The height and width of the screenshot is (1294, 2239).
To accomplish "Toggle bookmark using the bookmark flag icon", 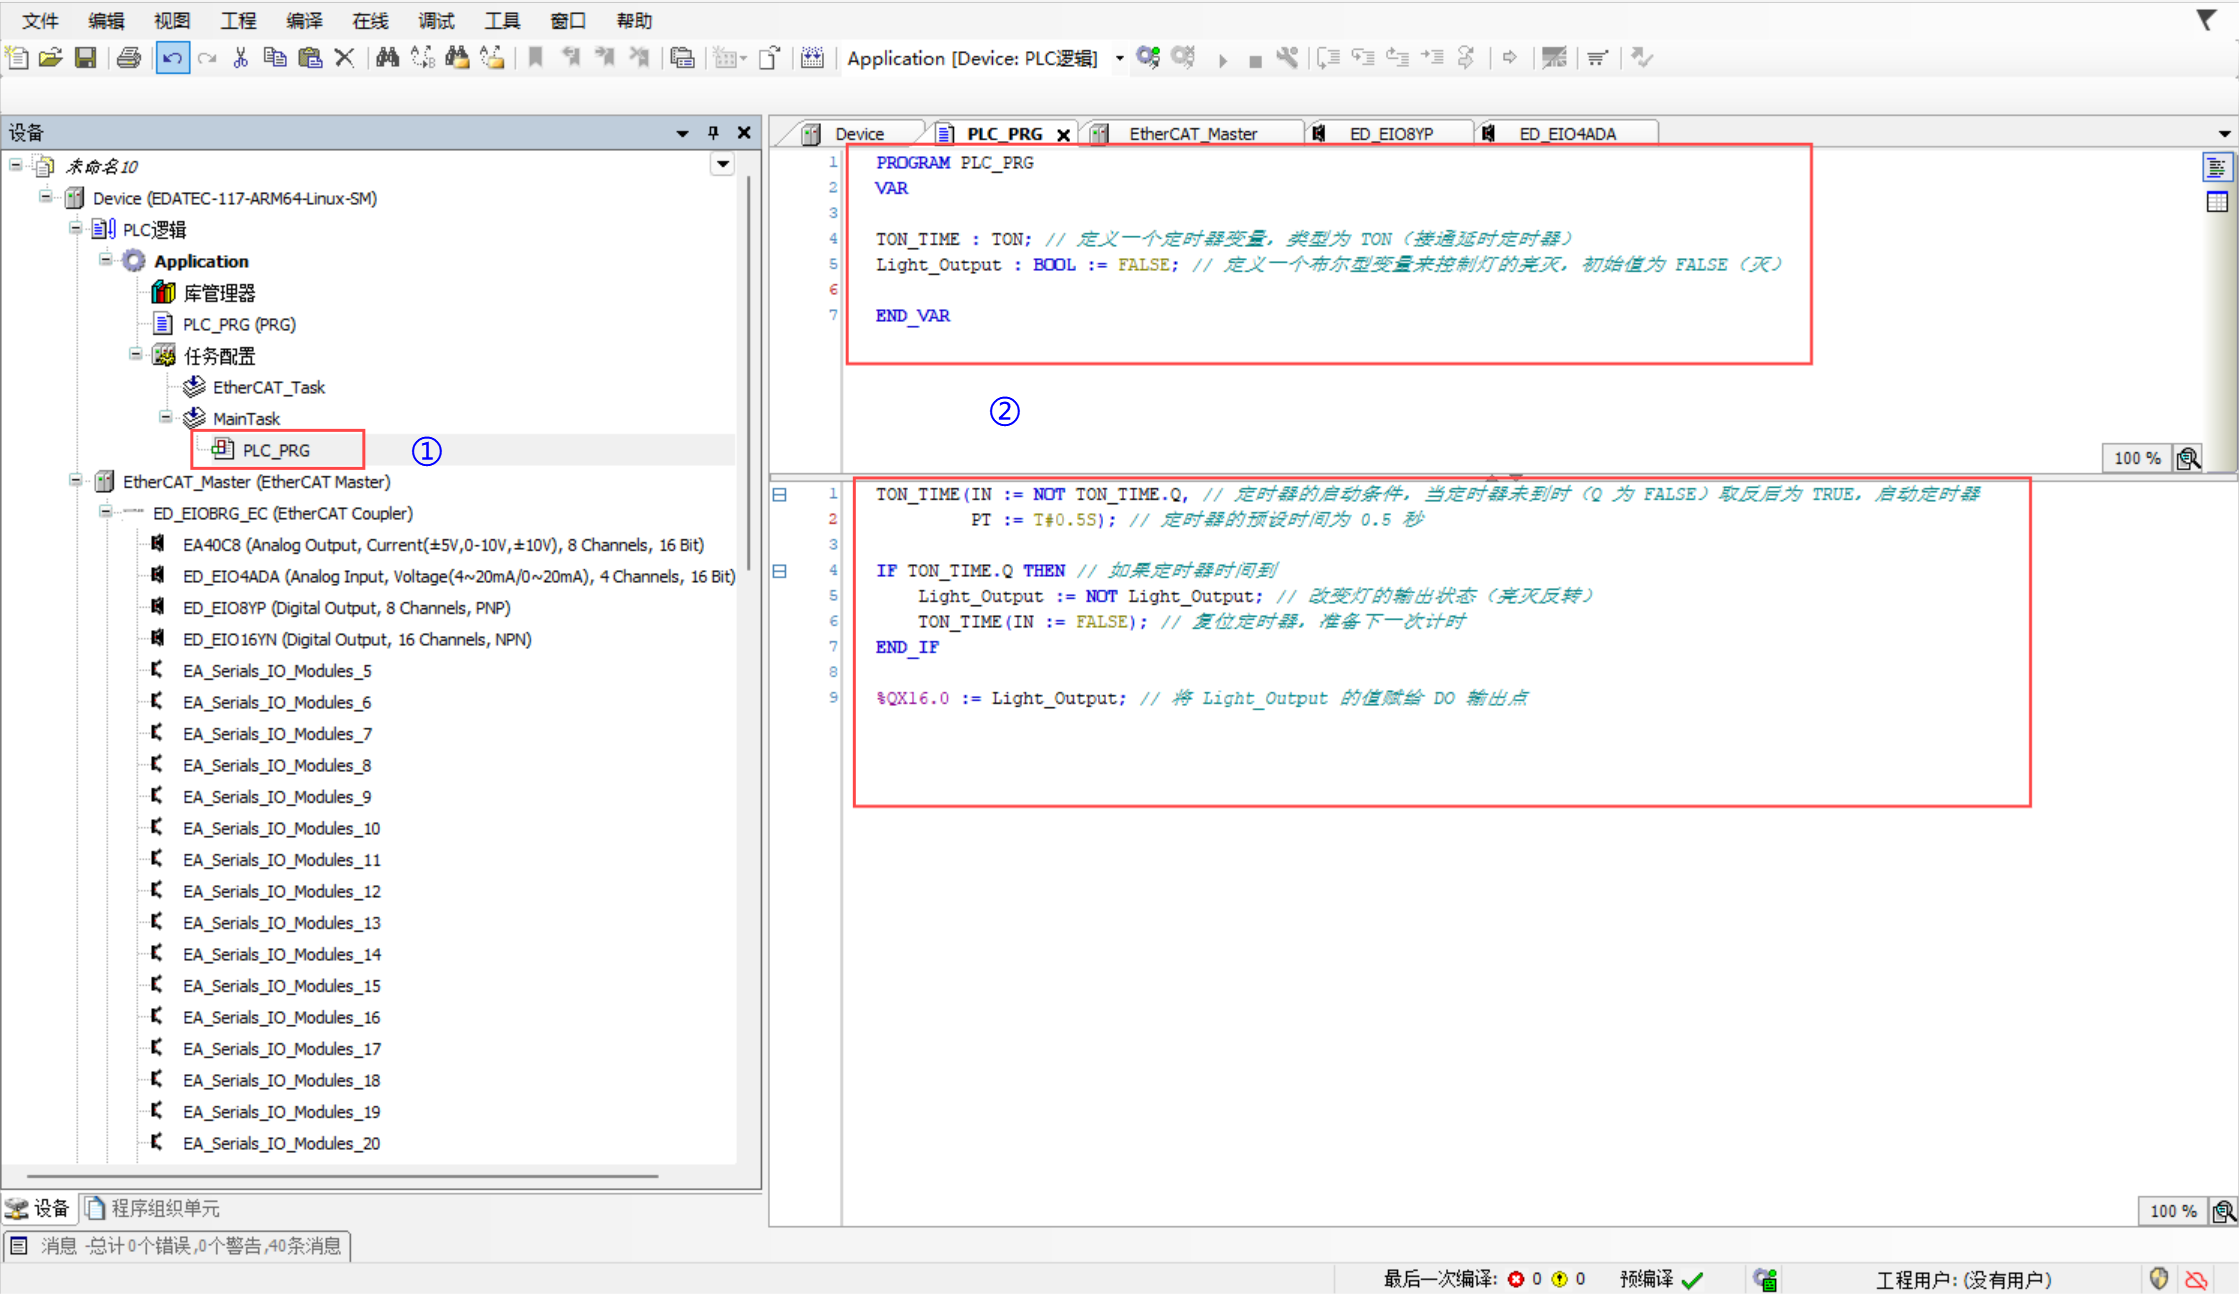I will (x=535, y=58).
